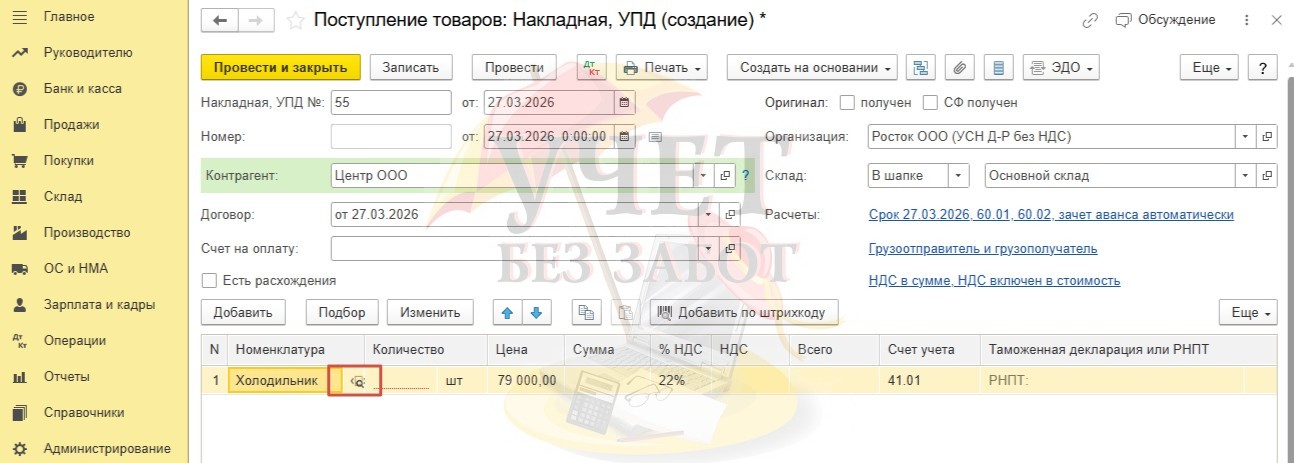Viewport: 1294px width, 463px height.
Task: Enable the Есть расхождения checkbox
Action: (210, 280)
